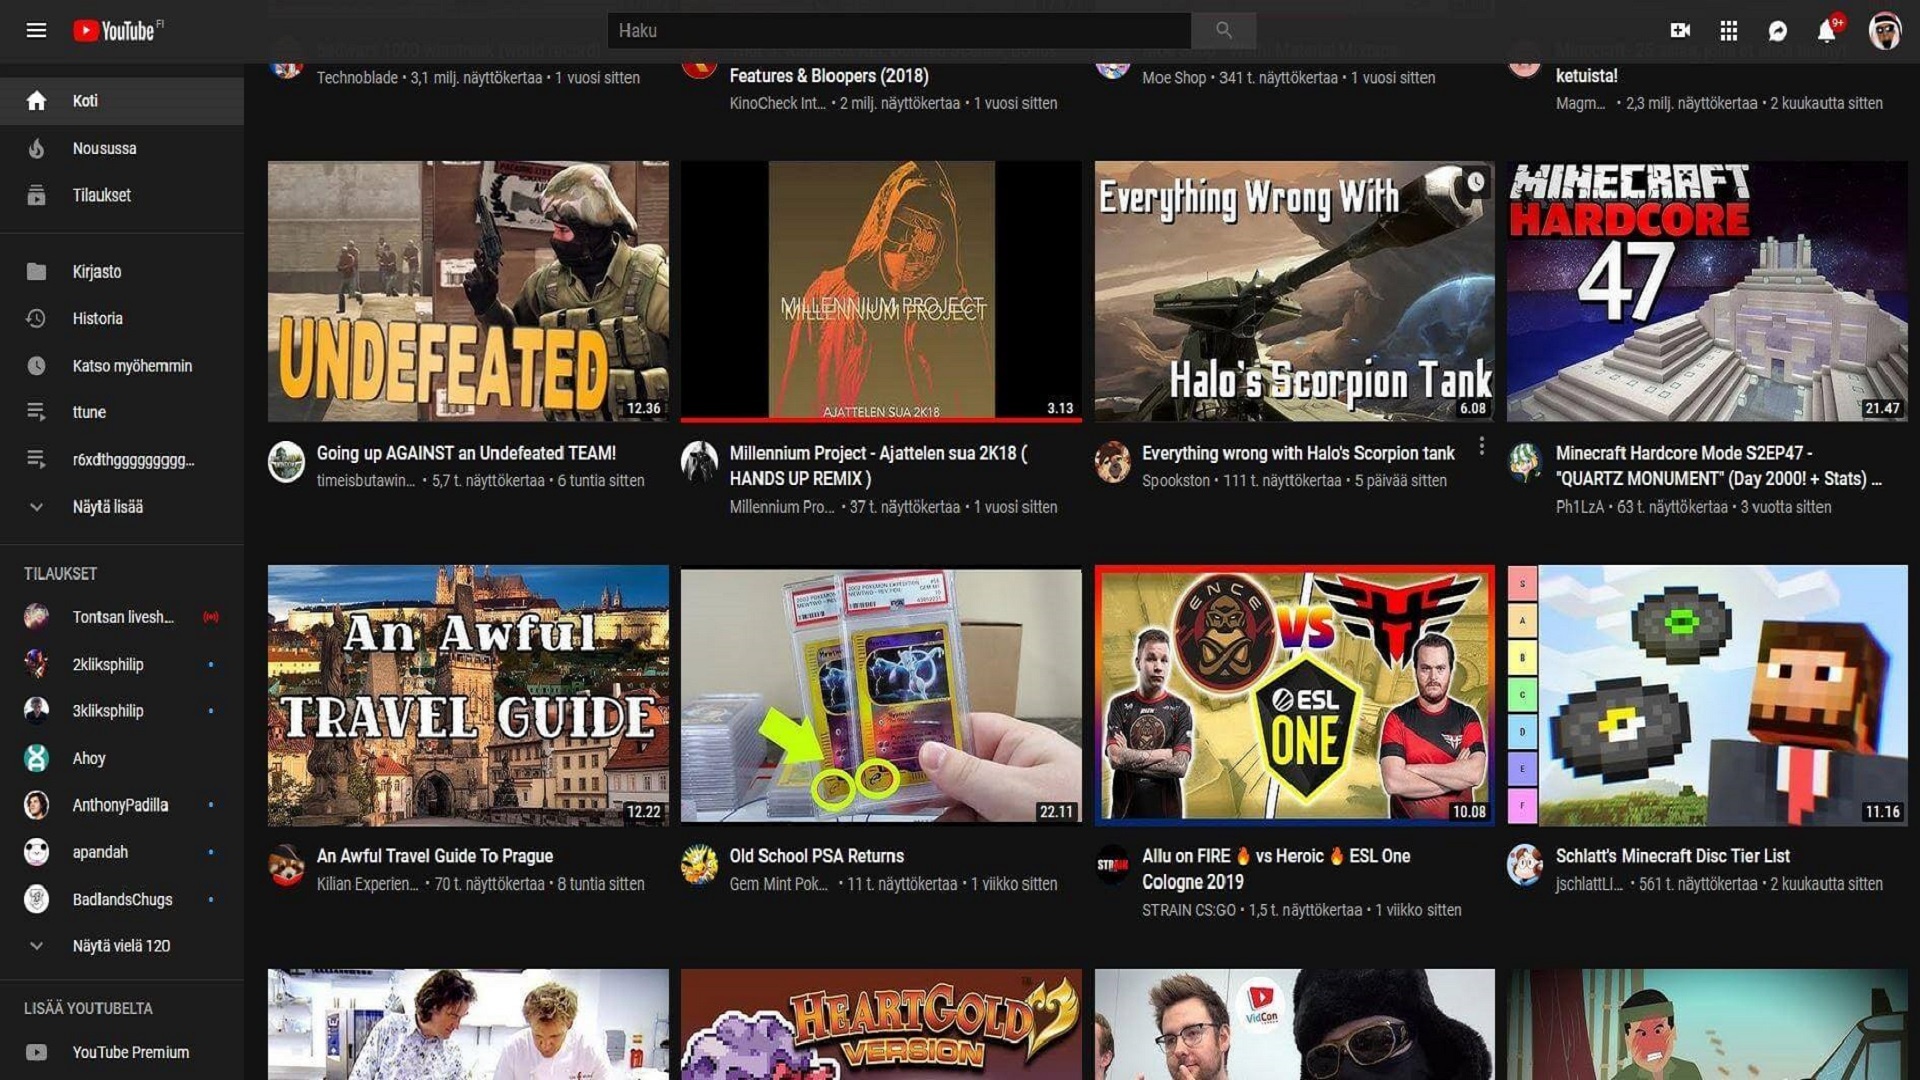Click the YouTube home icon
1920x1080 pixels.
pyautogui.click(x=36, y=100)
